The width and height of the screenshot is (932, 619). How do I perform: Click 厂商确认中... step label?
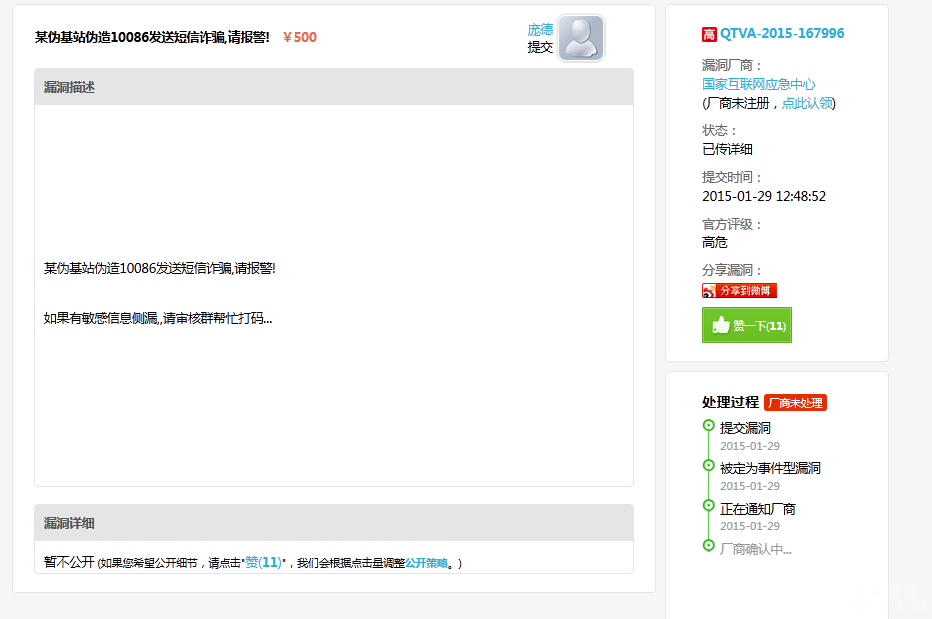click(x=755, y=549)
